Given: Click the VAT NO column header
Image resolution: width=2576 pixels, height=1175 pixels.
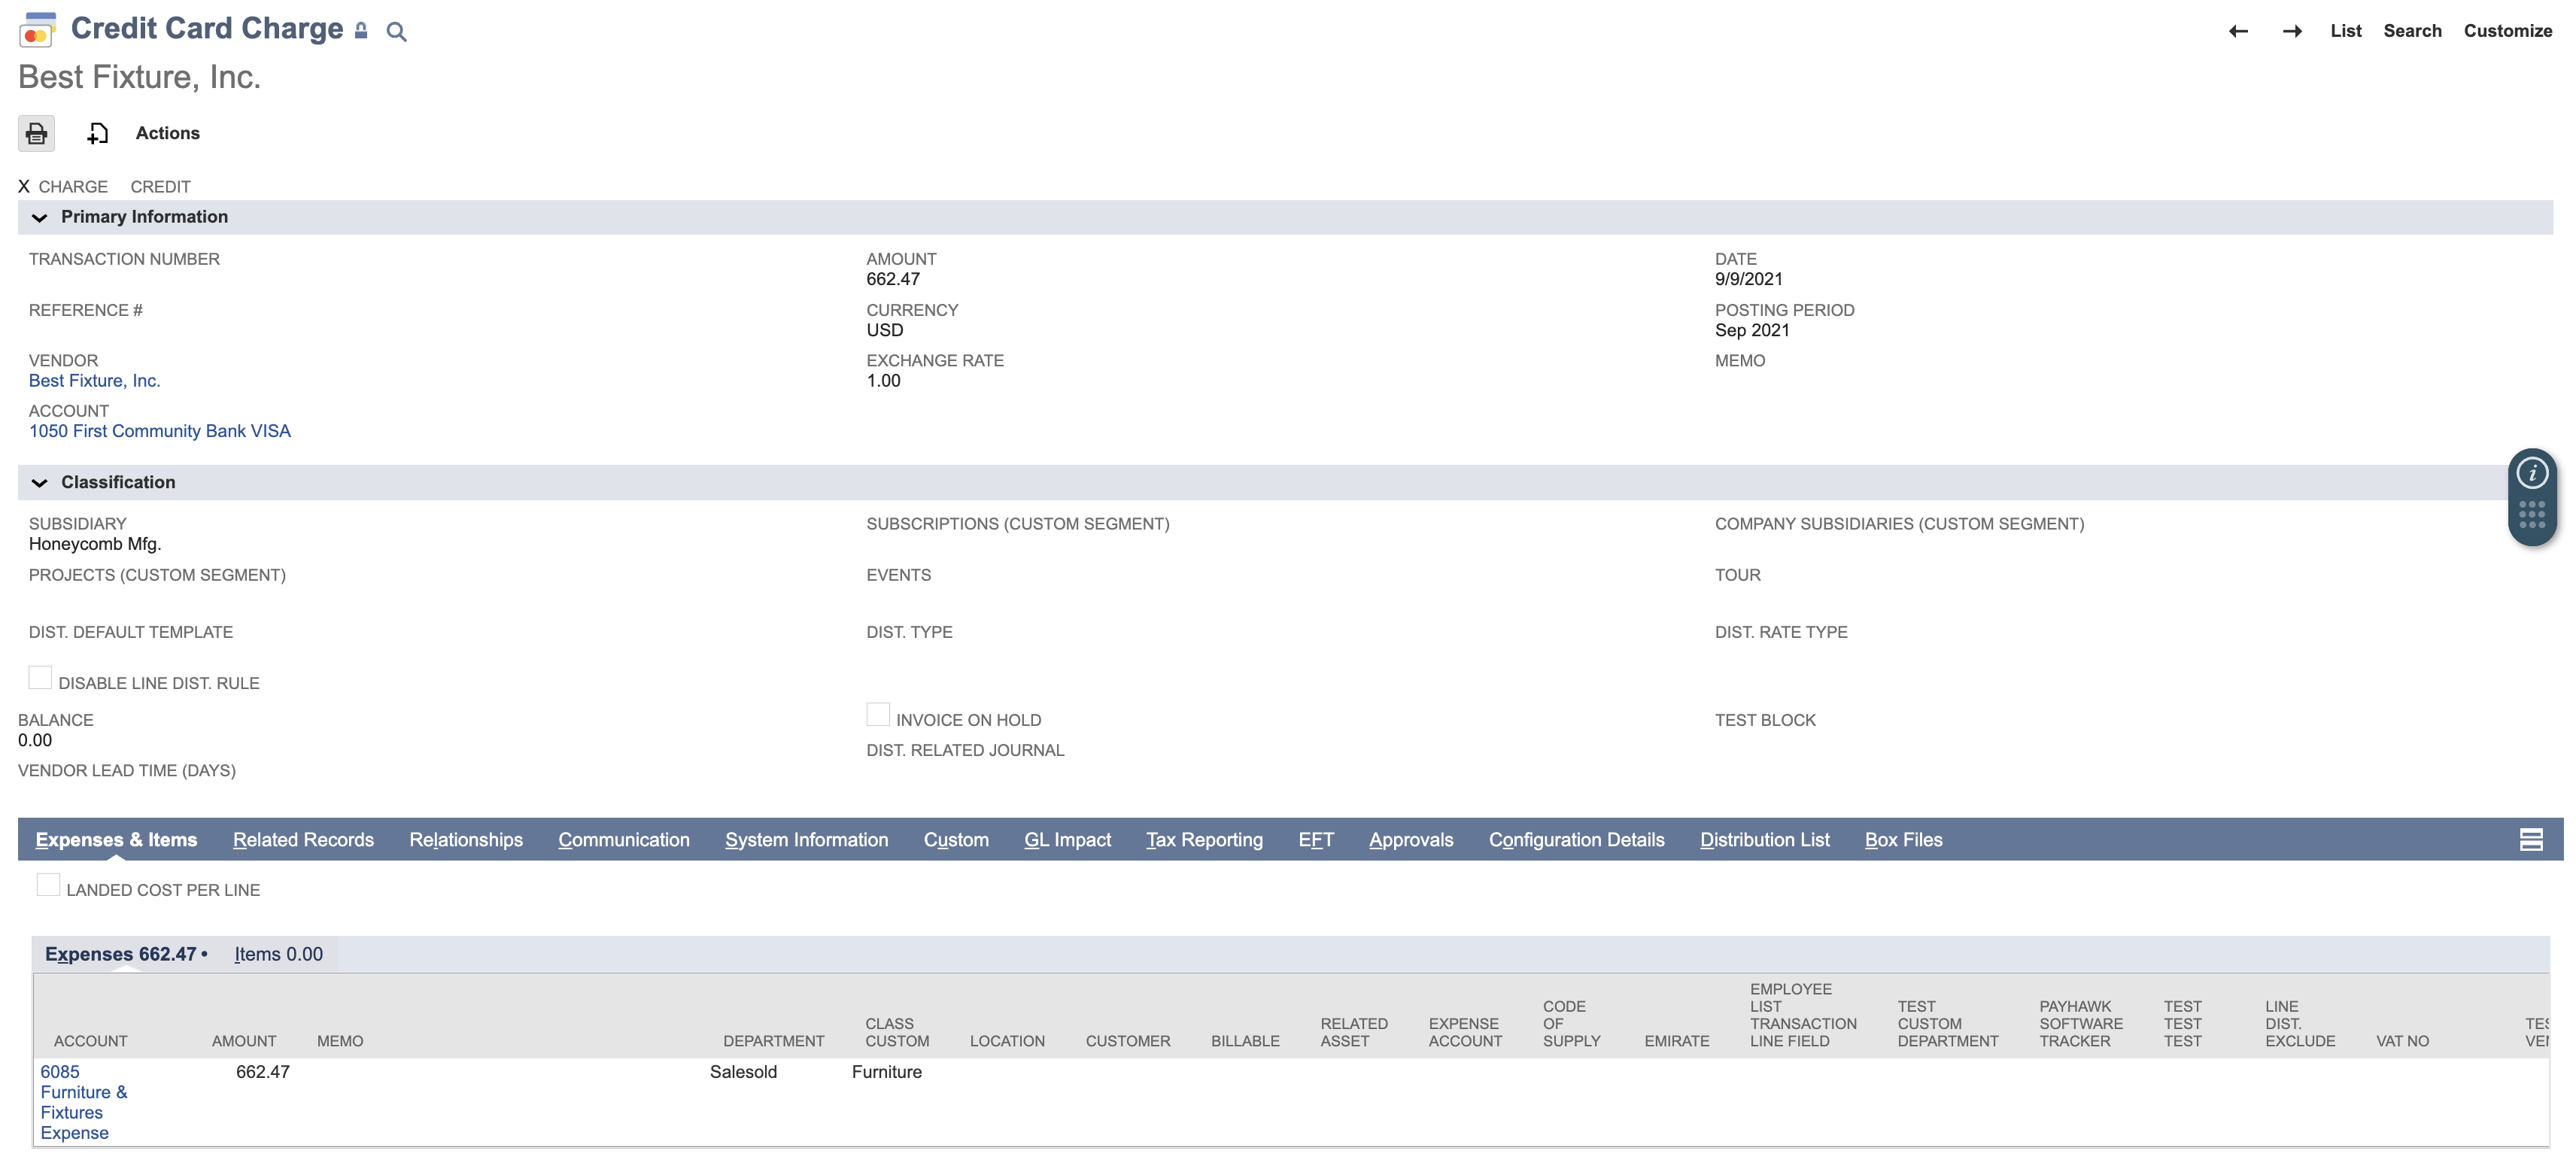Looking at the screenshot, I should (x=2402, y=1041).
